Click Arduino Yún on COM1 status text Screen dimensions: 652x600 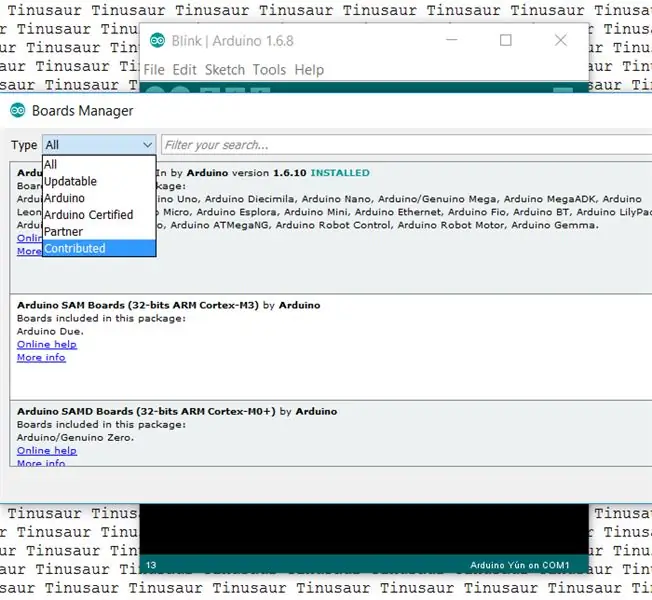coord(519,565)
